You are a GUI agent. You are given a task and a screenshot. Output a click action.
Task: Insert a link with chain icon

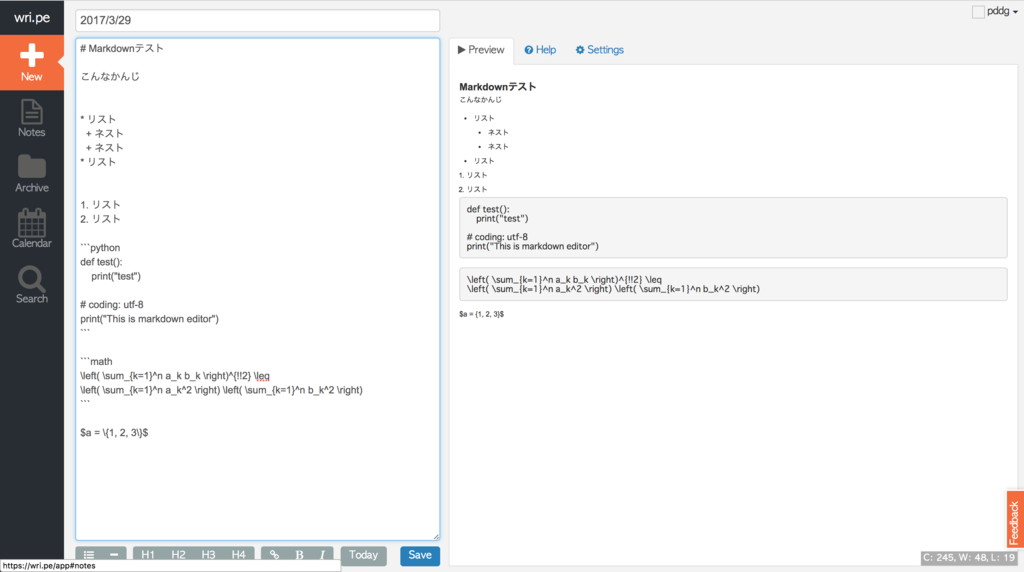coord(274,555)
